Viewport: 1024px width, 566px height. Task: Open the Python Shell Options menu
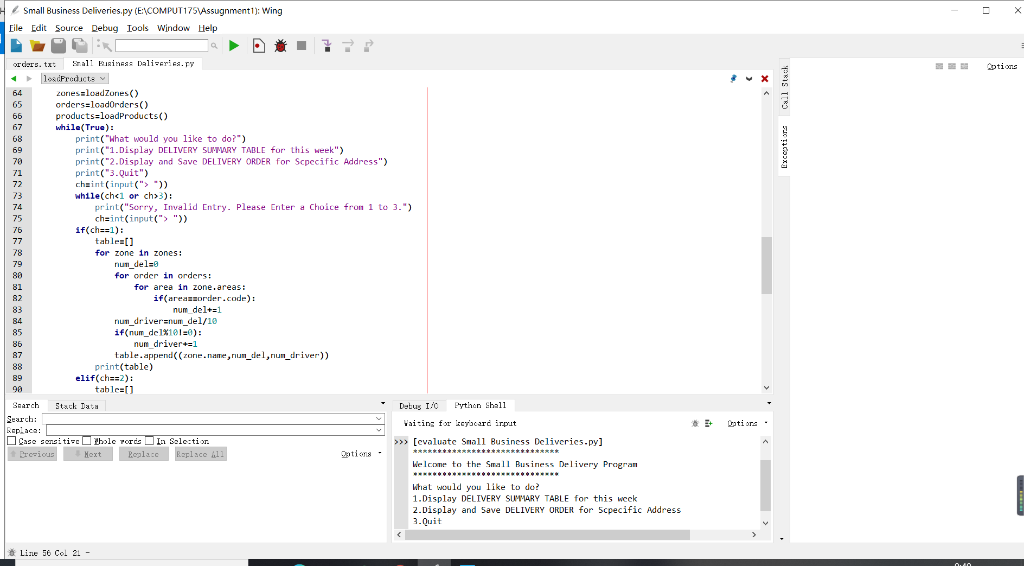point(746,423)
